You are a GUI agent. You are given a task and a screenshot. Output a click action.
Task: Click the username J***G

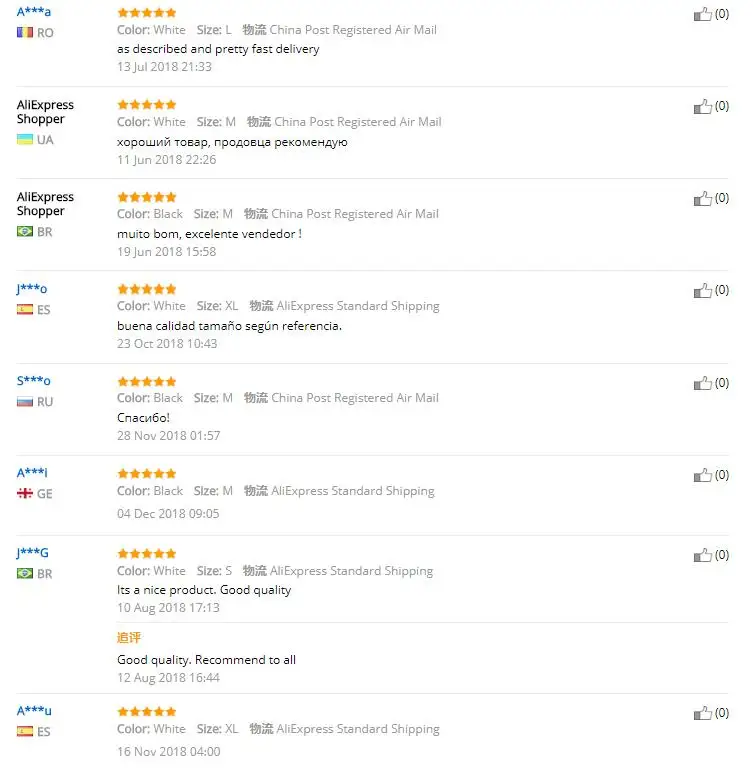(x=33, y=553)
